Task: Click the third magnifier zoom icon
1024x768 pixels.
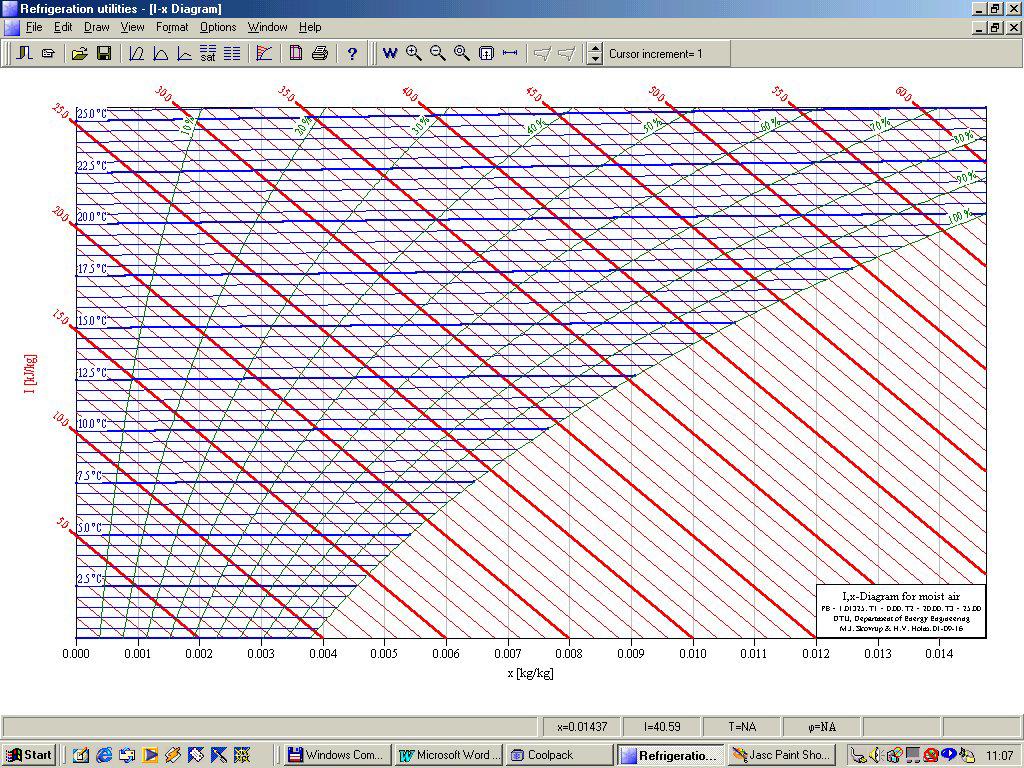Action: (462, 54)
